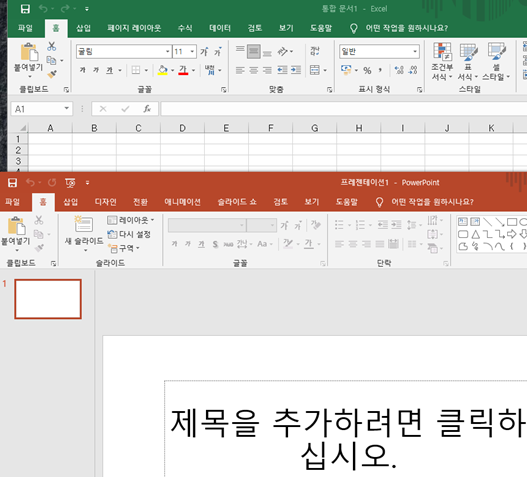Click Excel's Format Painter brush icon
This screenshot has height=477, width=527.
click(52, 74)
